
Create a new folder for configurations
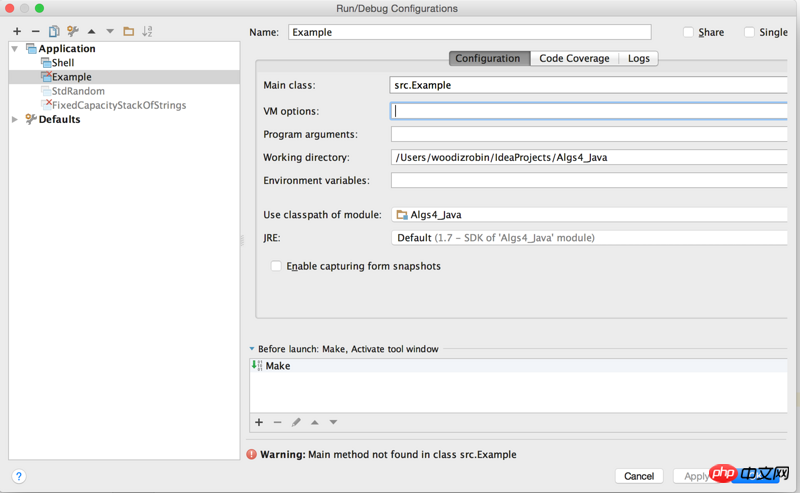point(128,31)
